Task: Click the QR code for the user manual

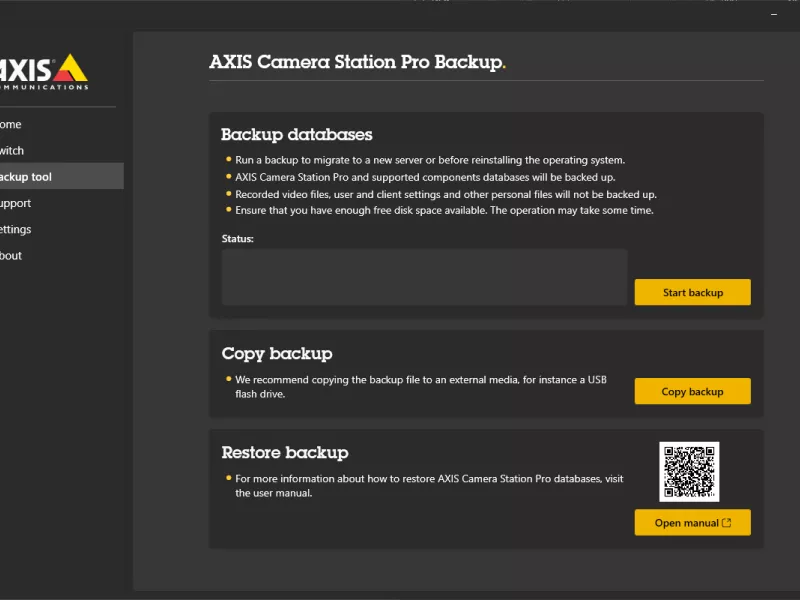Action: click(692, 470)
